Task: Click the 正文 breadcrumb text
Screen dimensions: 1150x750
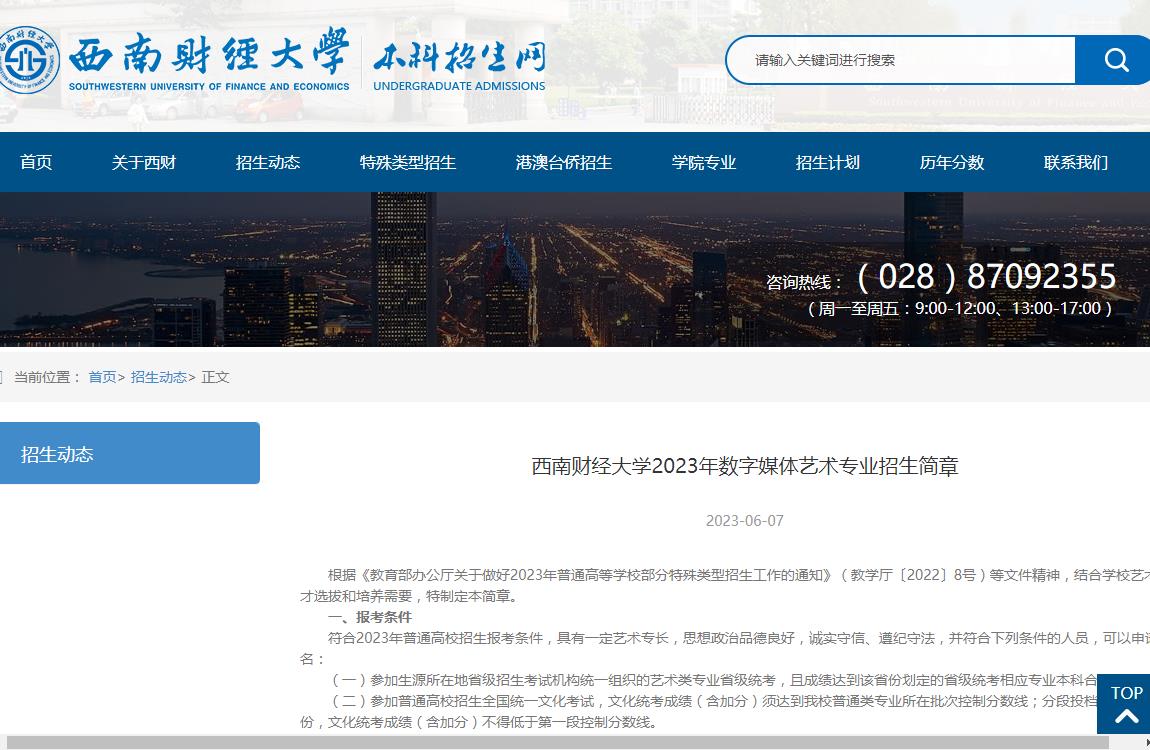Action: pyautogui.click(x=216, y=377)
